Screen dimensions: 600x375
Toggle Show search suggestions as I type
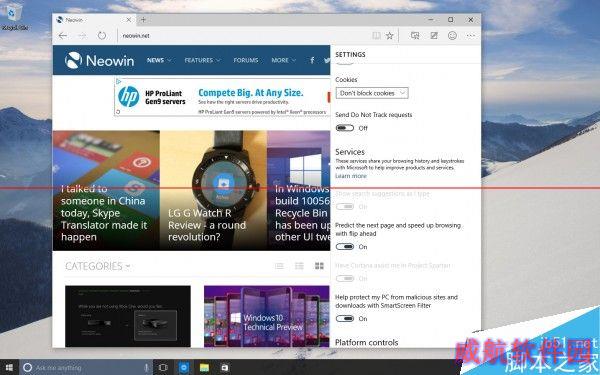(345, 207)
